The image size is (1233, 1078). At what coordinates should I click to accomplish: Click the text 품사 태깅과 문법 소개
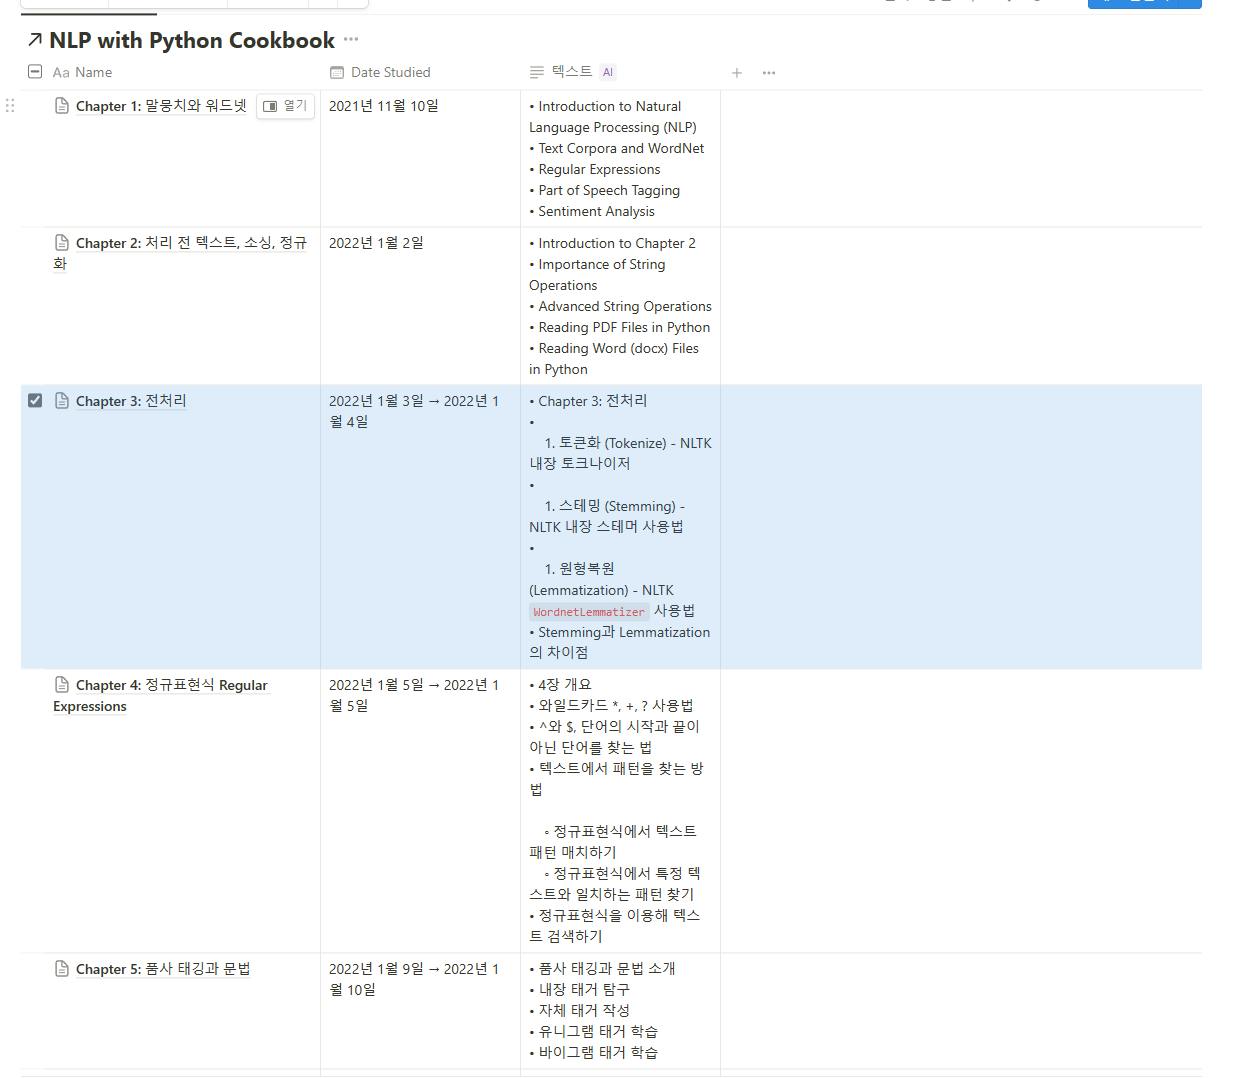tap(607, 968)
